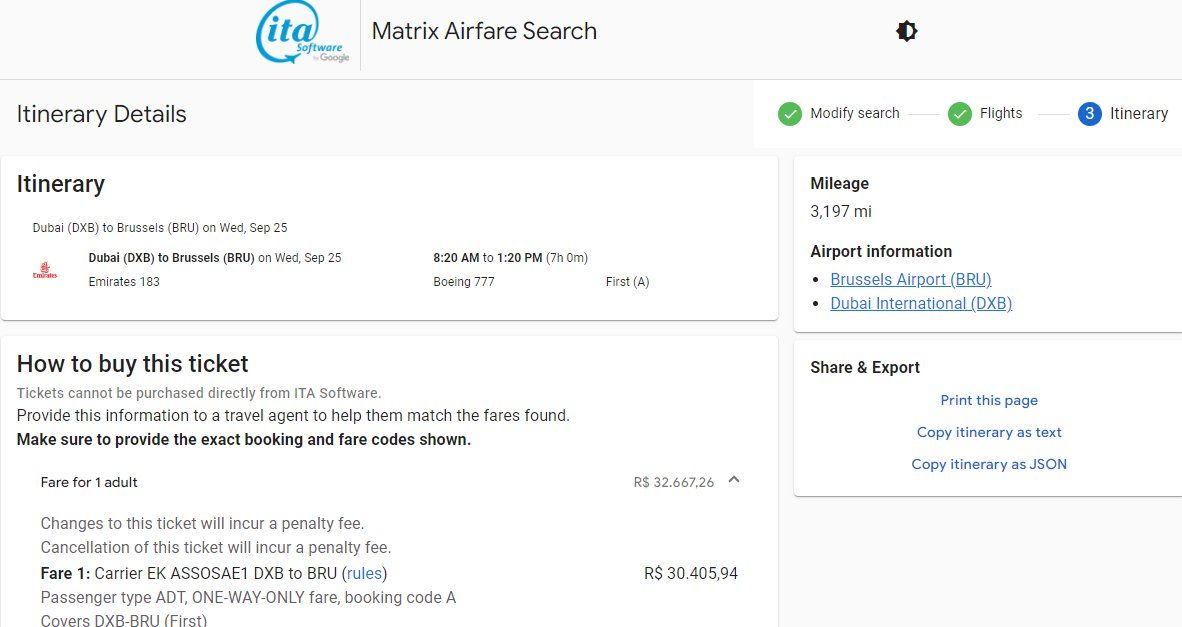Go back to Modify search step
The width and height of the screenshot is (1182, 627).
(855, 113)
